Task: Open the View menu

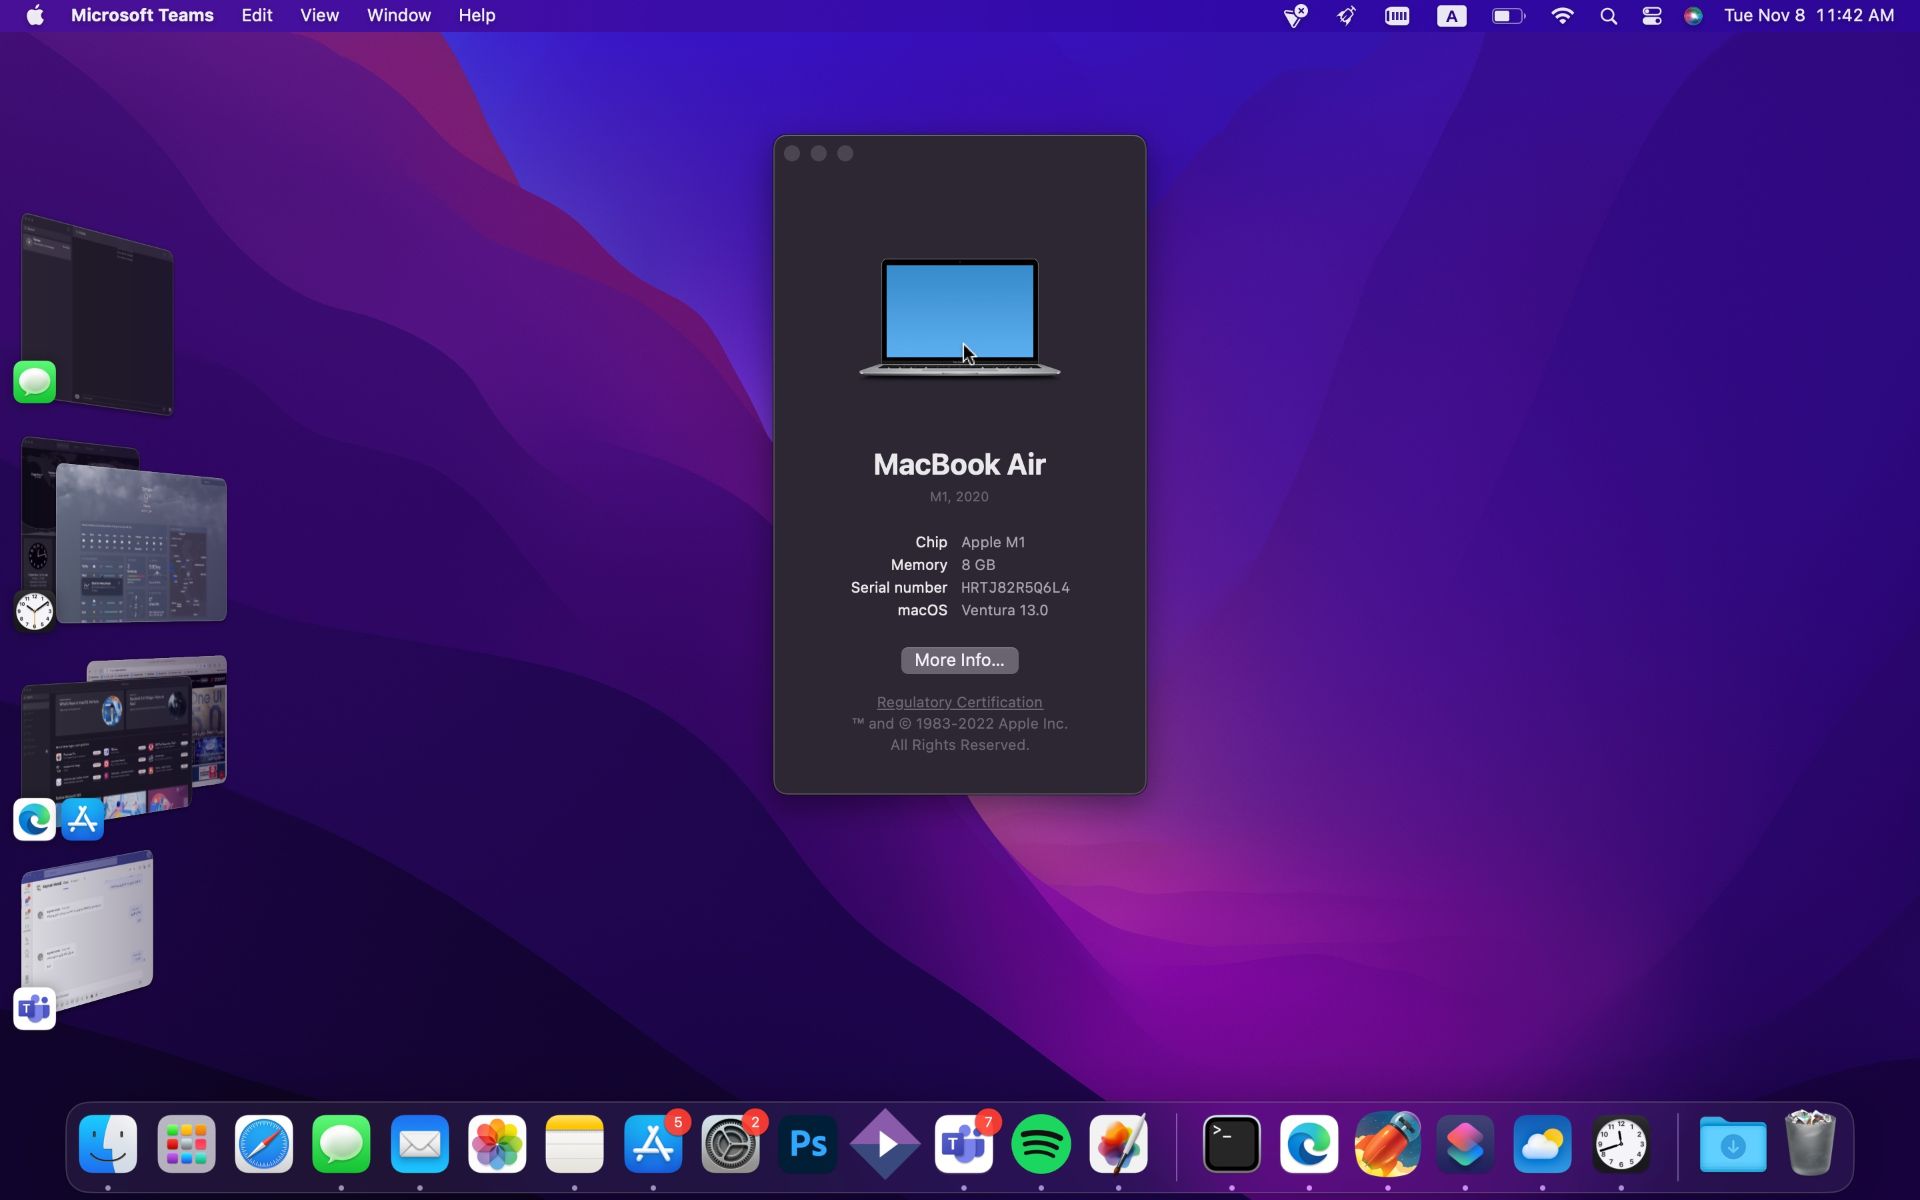Action: (x=319, y=16)
